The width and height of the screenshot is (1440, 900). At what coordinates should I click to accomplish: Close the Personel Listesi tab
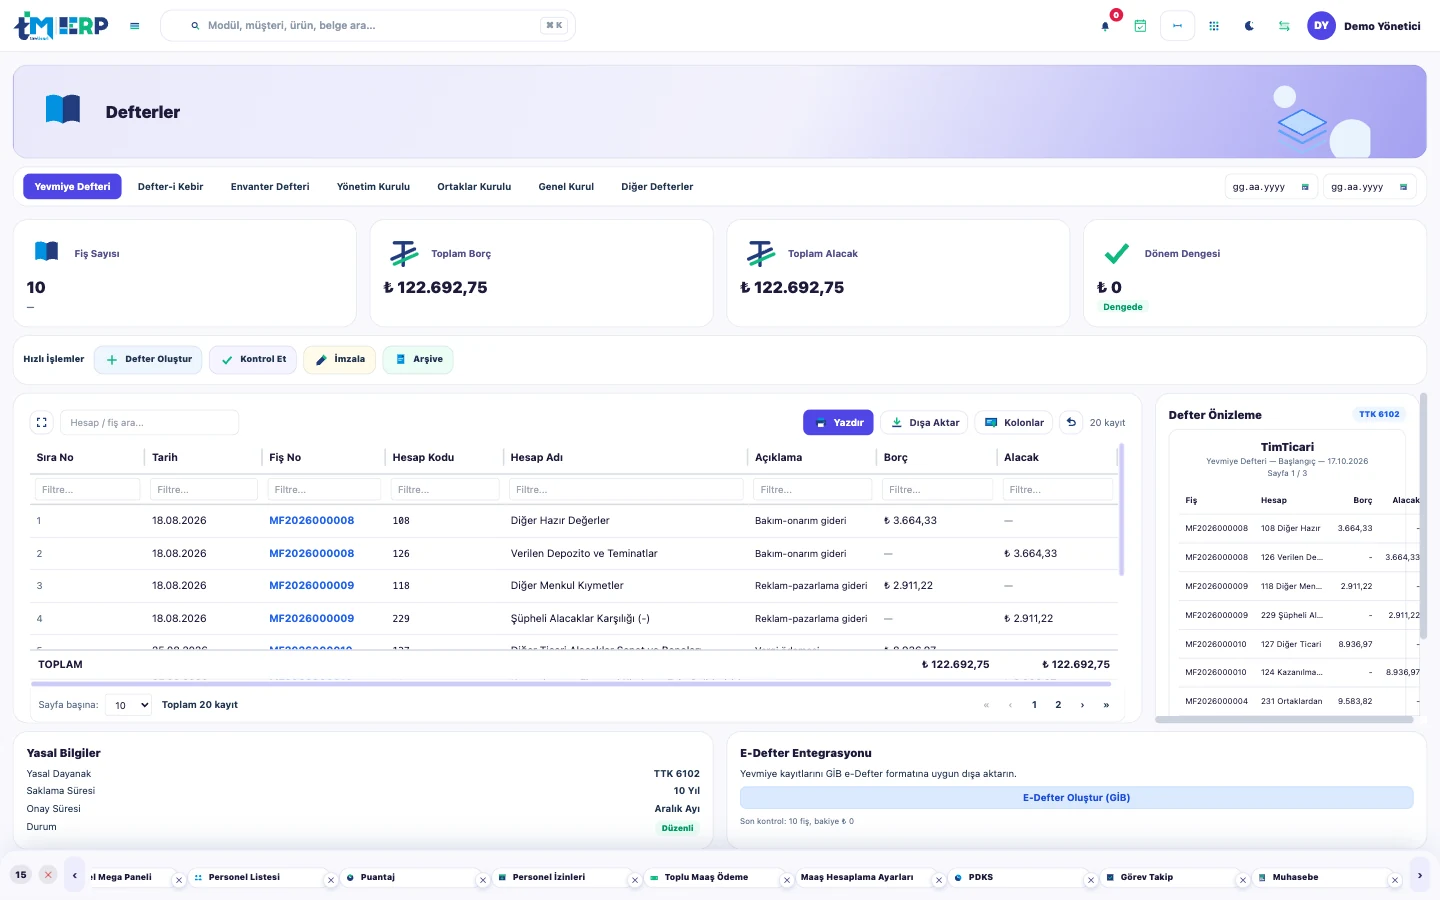click(x=331, y=880)
